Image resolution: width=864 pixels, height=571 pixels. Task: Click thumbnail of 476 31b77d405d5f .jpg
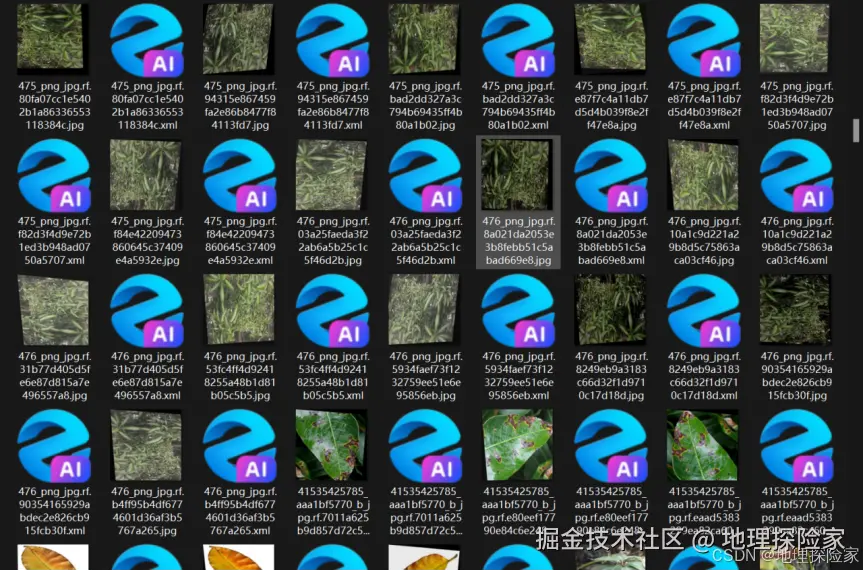point(53,310)
